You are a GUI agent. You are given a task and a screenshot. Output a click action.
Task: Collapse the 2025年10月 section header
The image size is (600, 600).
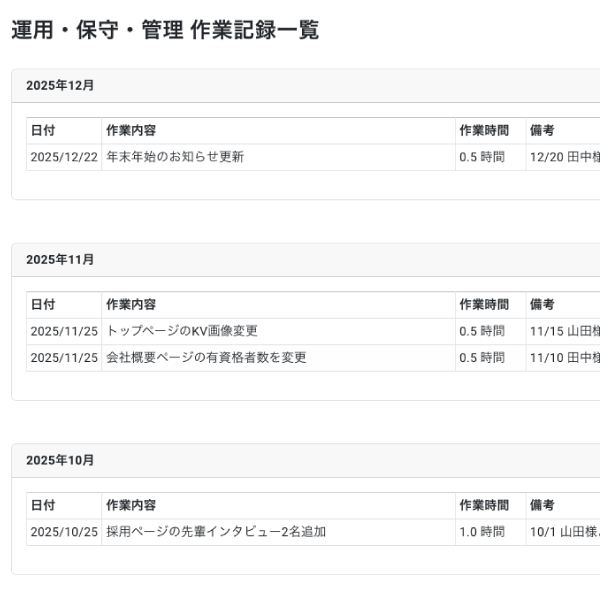pos(60,461)
